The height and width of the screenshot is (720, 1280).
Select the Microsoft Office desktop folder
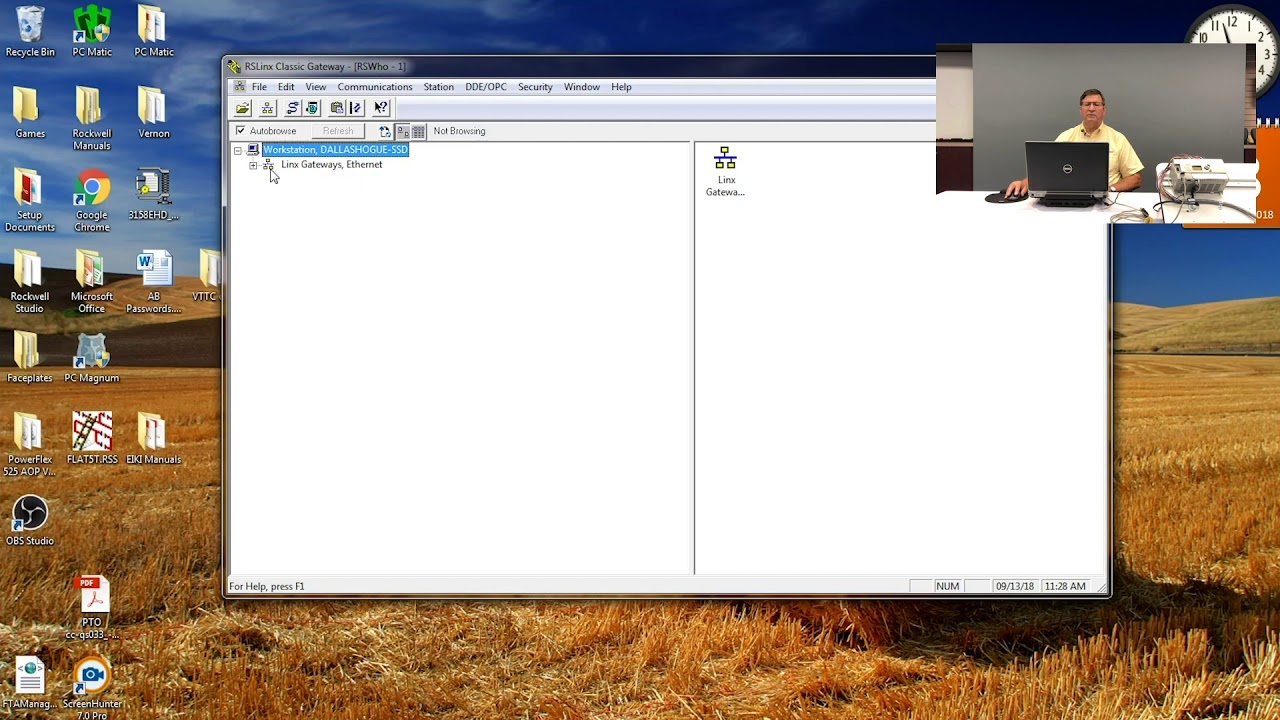click(92, 282)
